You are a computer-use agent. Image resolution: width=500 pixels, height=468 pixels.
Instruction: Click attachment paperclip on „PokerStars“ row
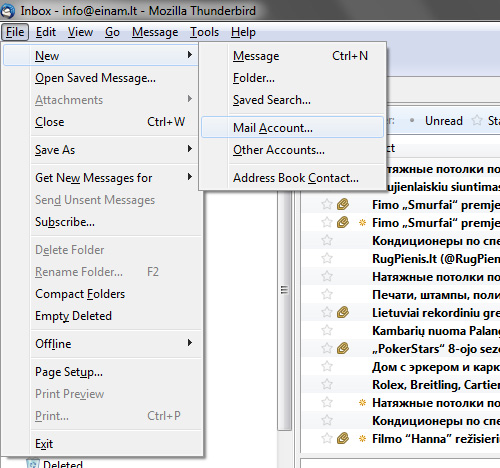click(343, 348)
